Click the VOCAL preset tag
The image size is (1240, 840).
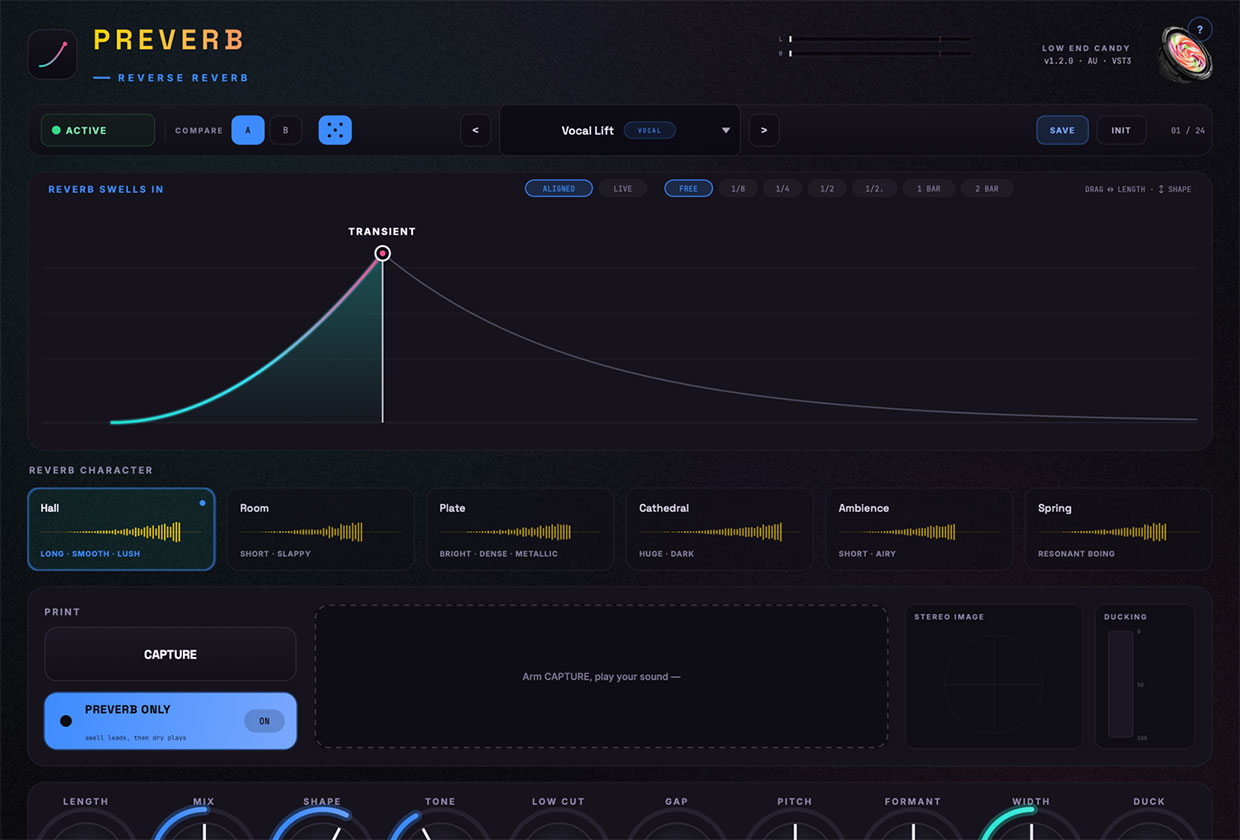[x=650, y=130]
